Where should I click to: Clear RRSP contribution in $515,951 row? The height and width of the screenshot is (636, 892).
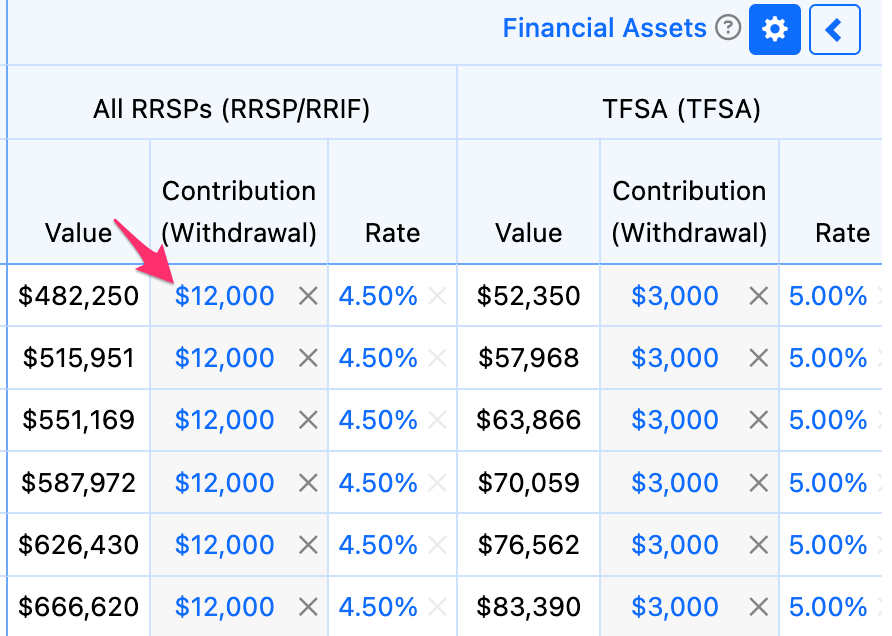tap(308, 358)
